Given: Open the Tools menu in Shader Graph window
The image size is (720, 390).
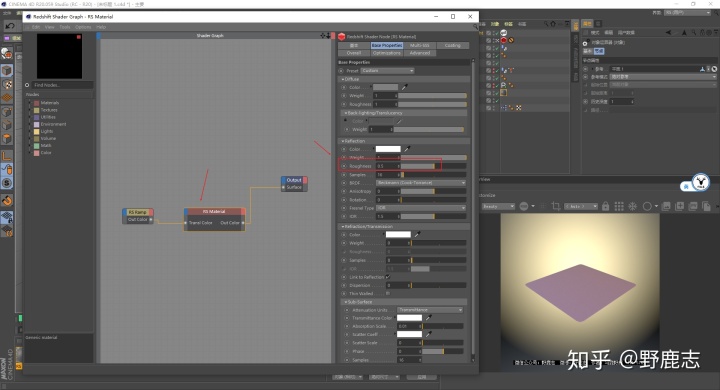Looking at the screenshot, I should 65,27.
